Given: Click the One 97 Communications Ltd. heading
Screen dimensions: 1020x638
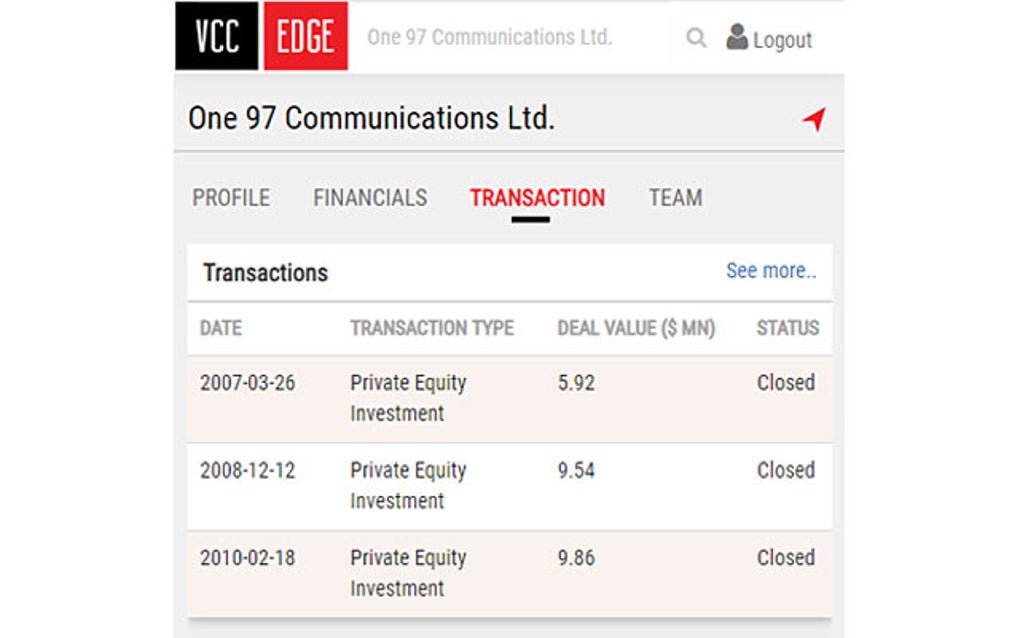Looking at the screenshot, I should point(371,119).
